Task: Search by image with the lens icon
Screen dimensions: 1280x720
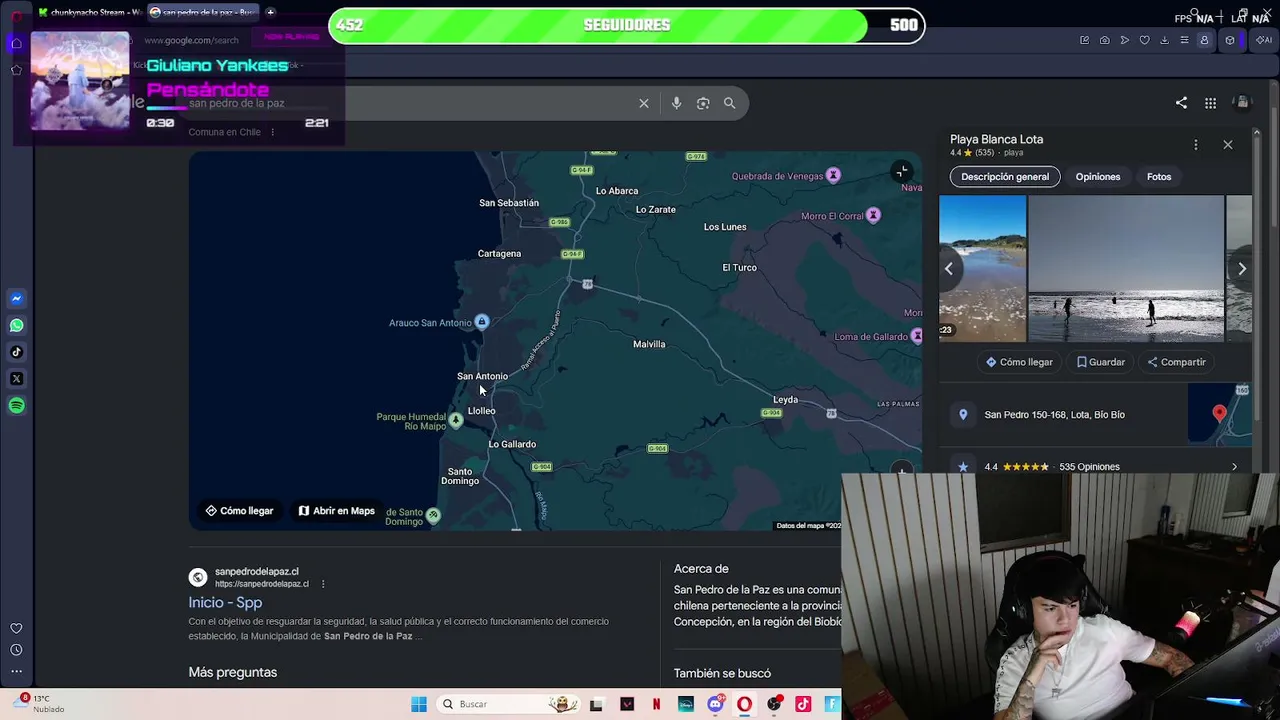Action: click(x=703, y=103)
